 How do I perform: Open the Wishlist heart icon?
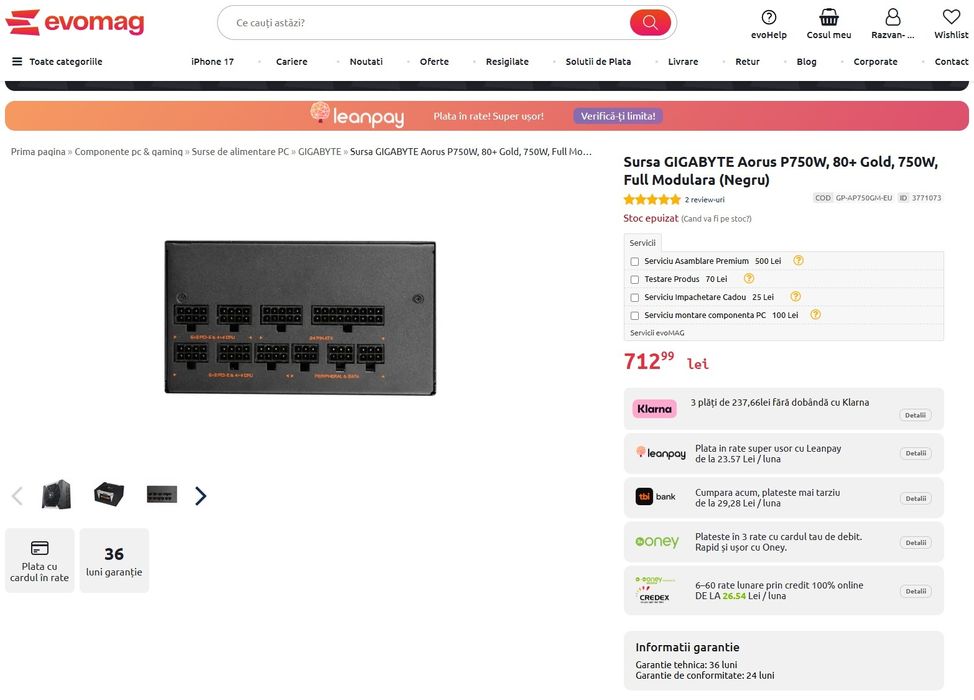[951, 17]
